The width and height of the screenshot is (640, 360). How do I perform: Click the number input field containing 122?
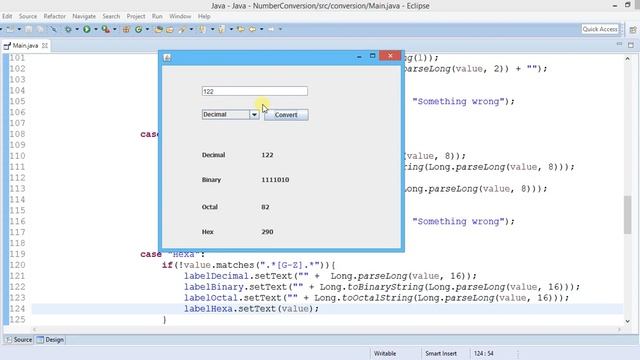tap(255, 91)
